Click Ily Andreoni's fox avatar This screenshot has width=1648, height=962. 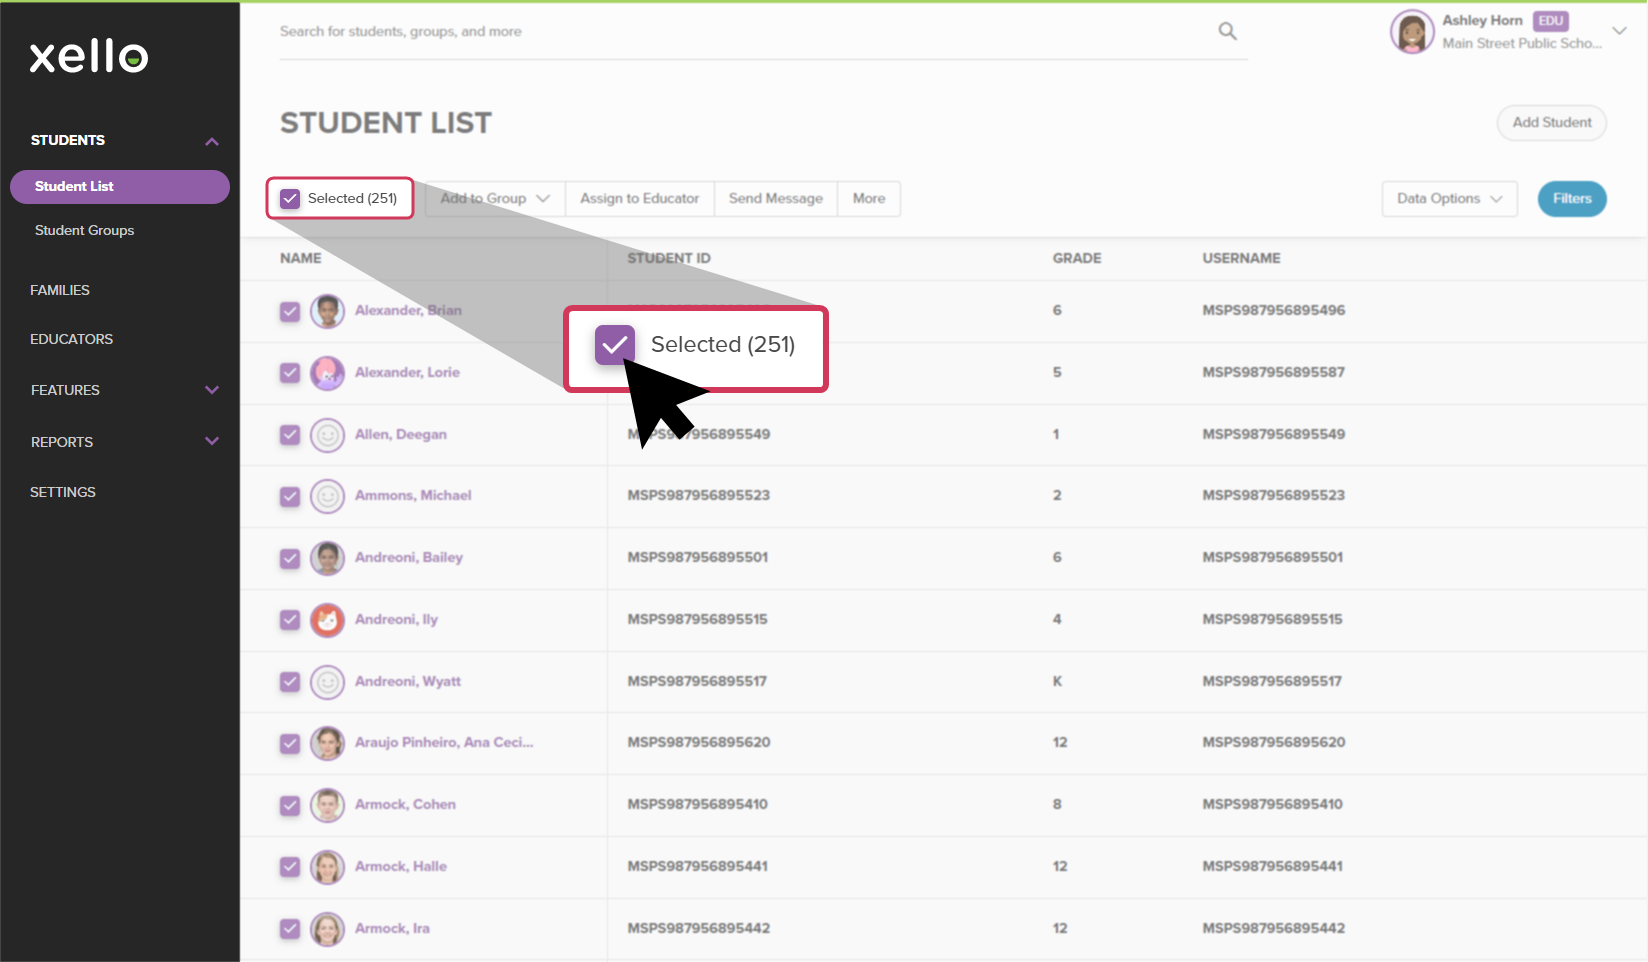(327, 620)
